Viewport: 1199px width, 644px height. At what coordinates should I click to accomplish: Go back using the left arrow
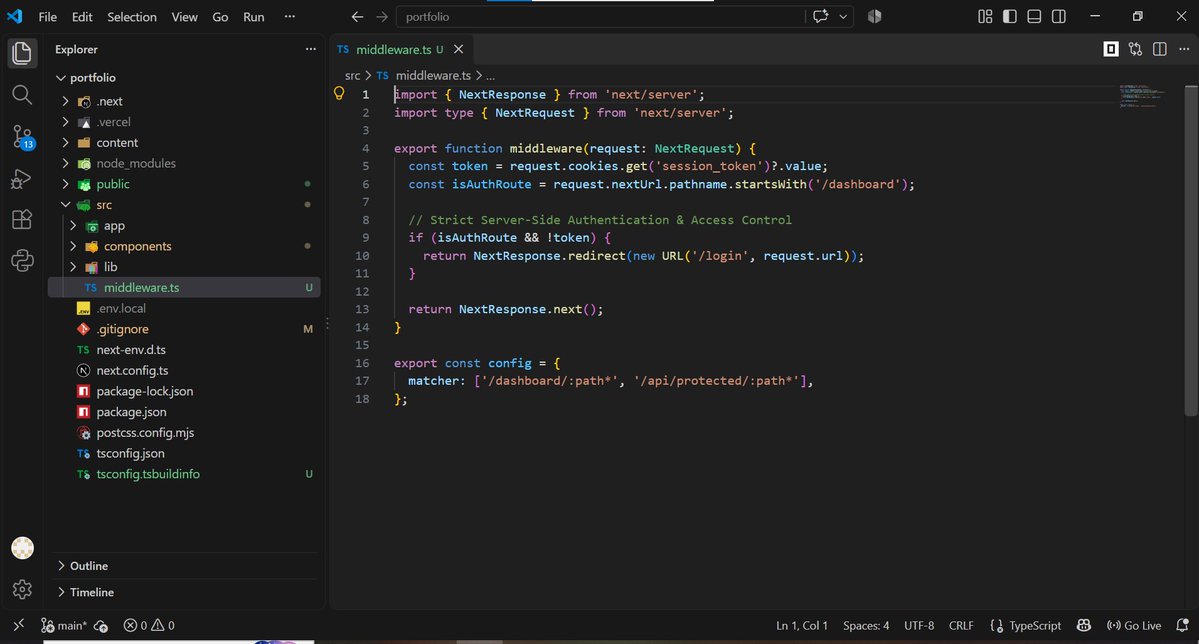click(357, 17)
